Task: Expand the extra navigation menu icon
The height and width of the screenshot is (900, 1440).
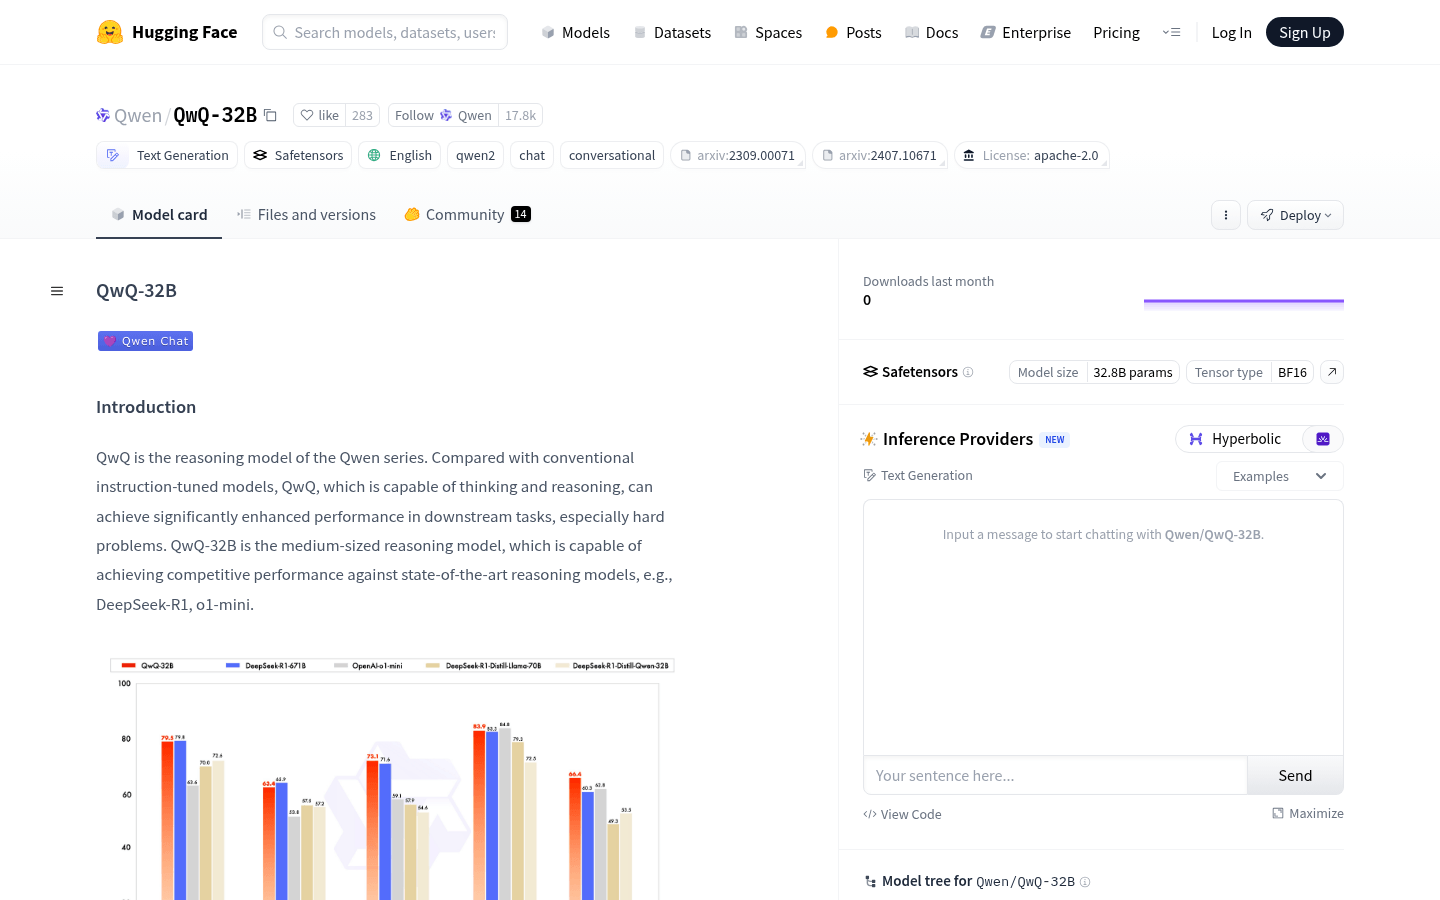Action: 1171,32
